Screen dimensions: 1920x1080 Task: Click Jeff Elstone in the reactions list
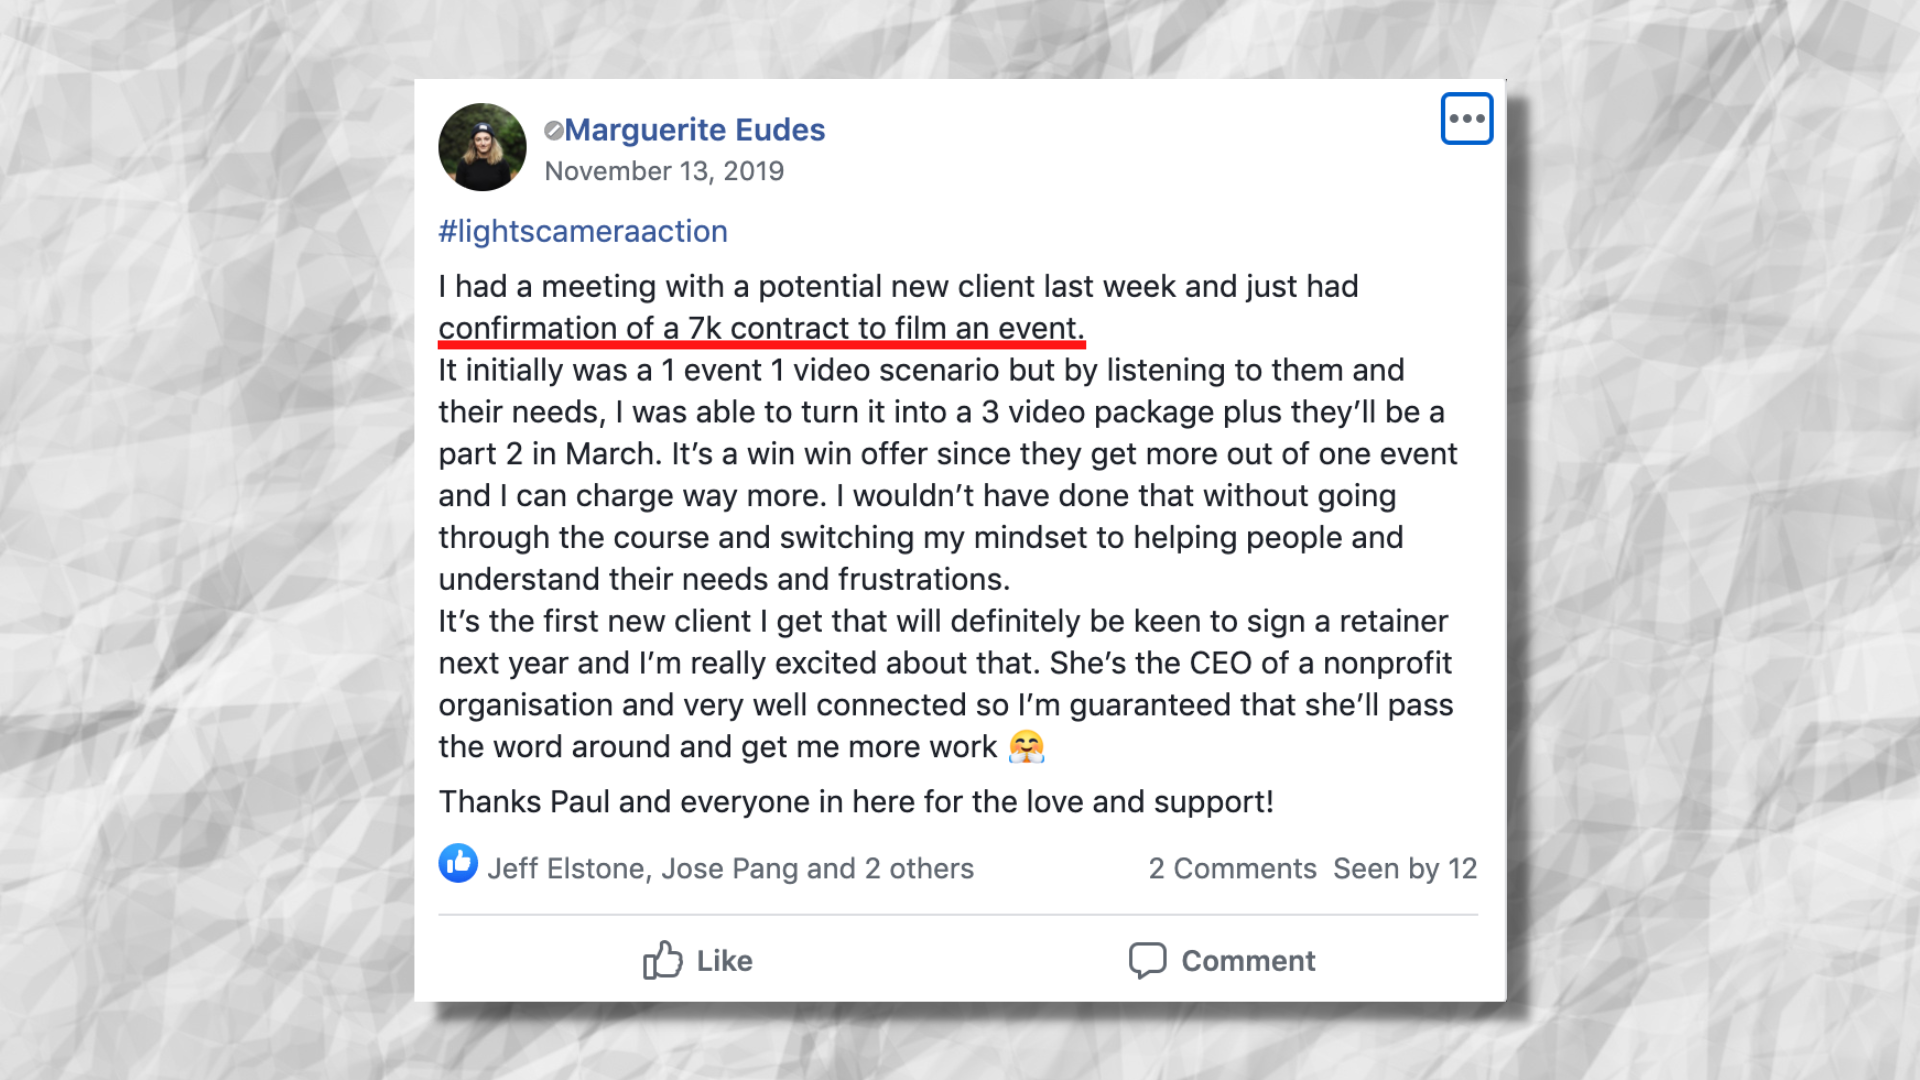pos(565,869)
